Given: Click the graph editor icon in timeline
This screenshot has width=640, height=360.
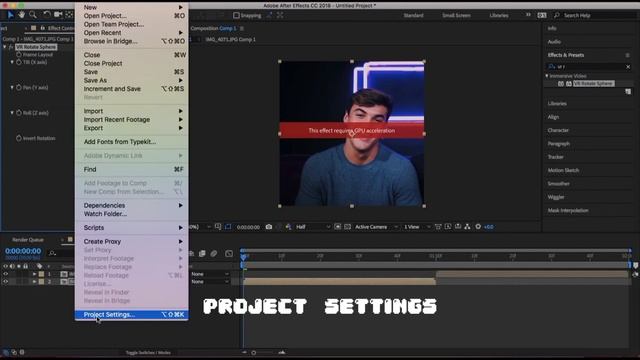Looking at the screenshot, I should [x=229, y=253].
